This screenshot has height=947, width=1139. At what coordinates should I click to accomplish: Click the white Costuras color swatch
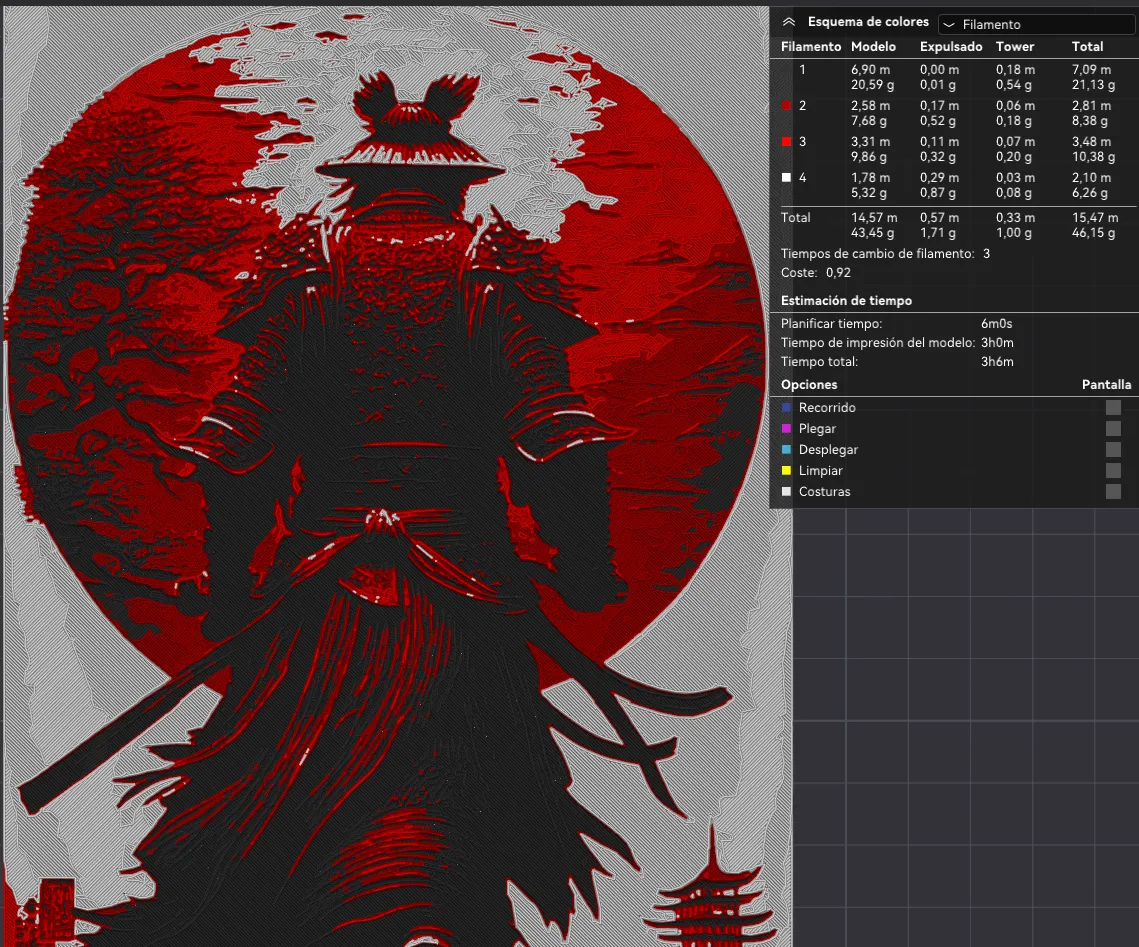click(x=786, y=492)
